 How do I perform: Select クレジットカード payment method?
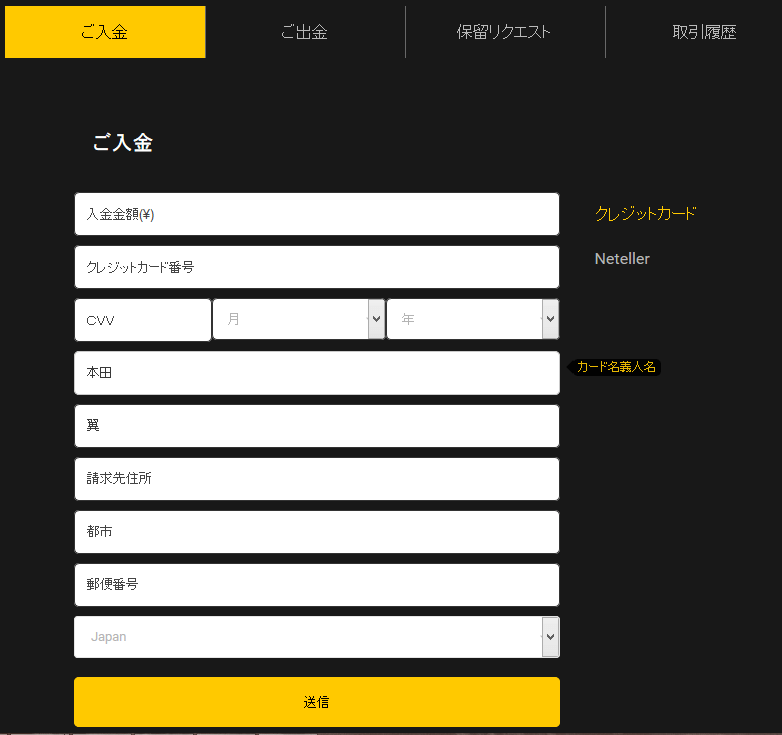(645, 213)
